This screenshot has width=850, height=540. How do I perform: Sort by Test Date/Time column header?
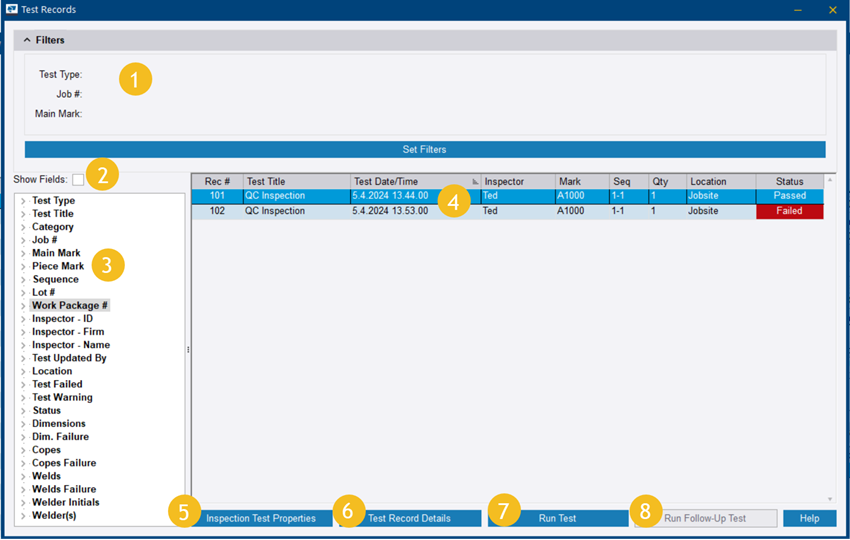(410, 181)
